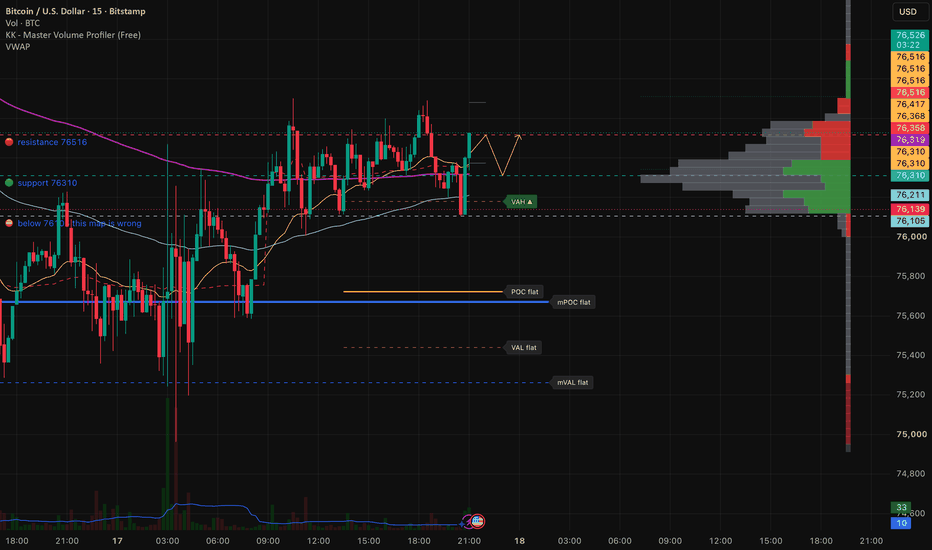Select the green circle beside support 76310
Viewport: 932px width, 550px height.
point(9,183)
